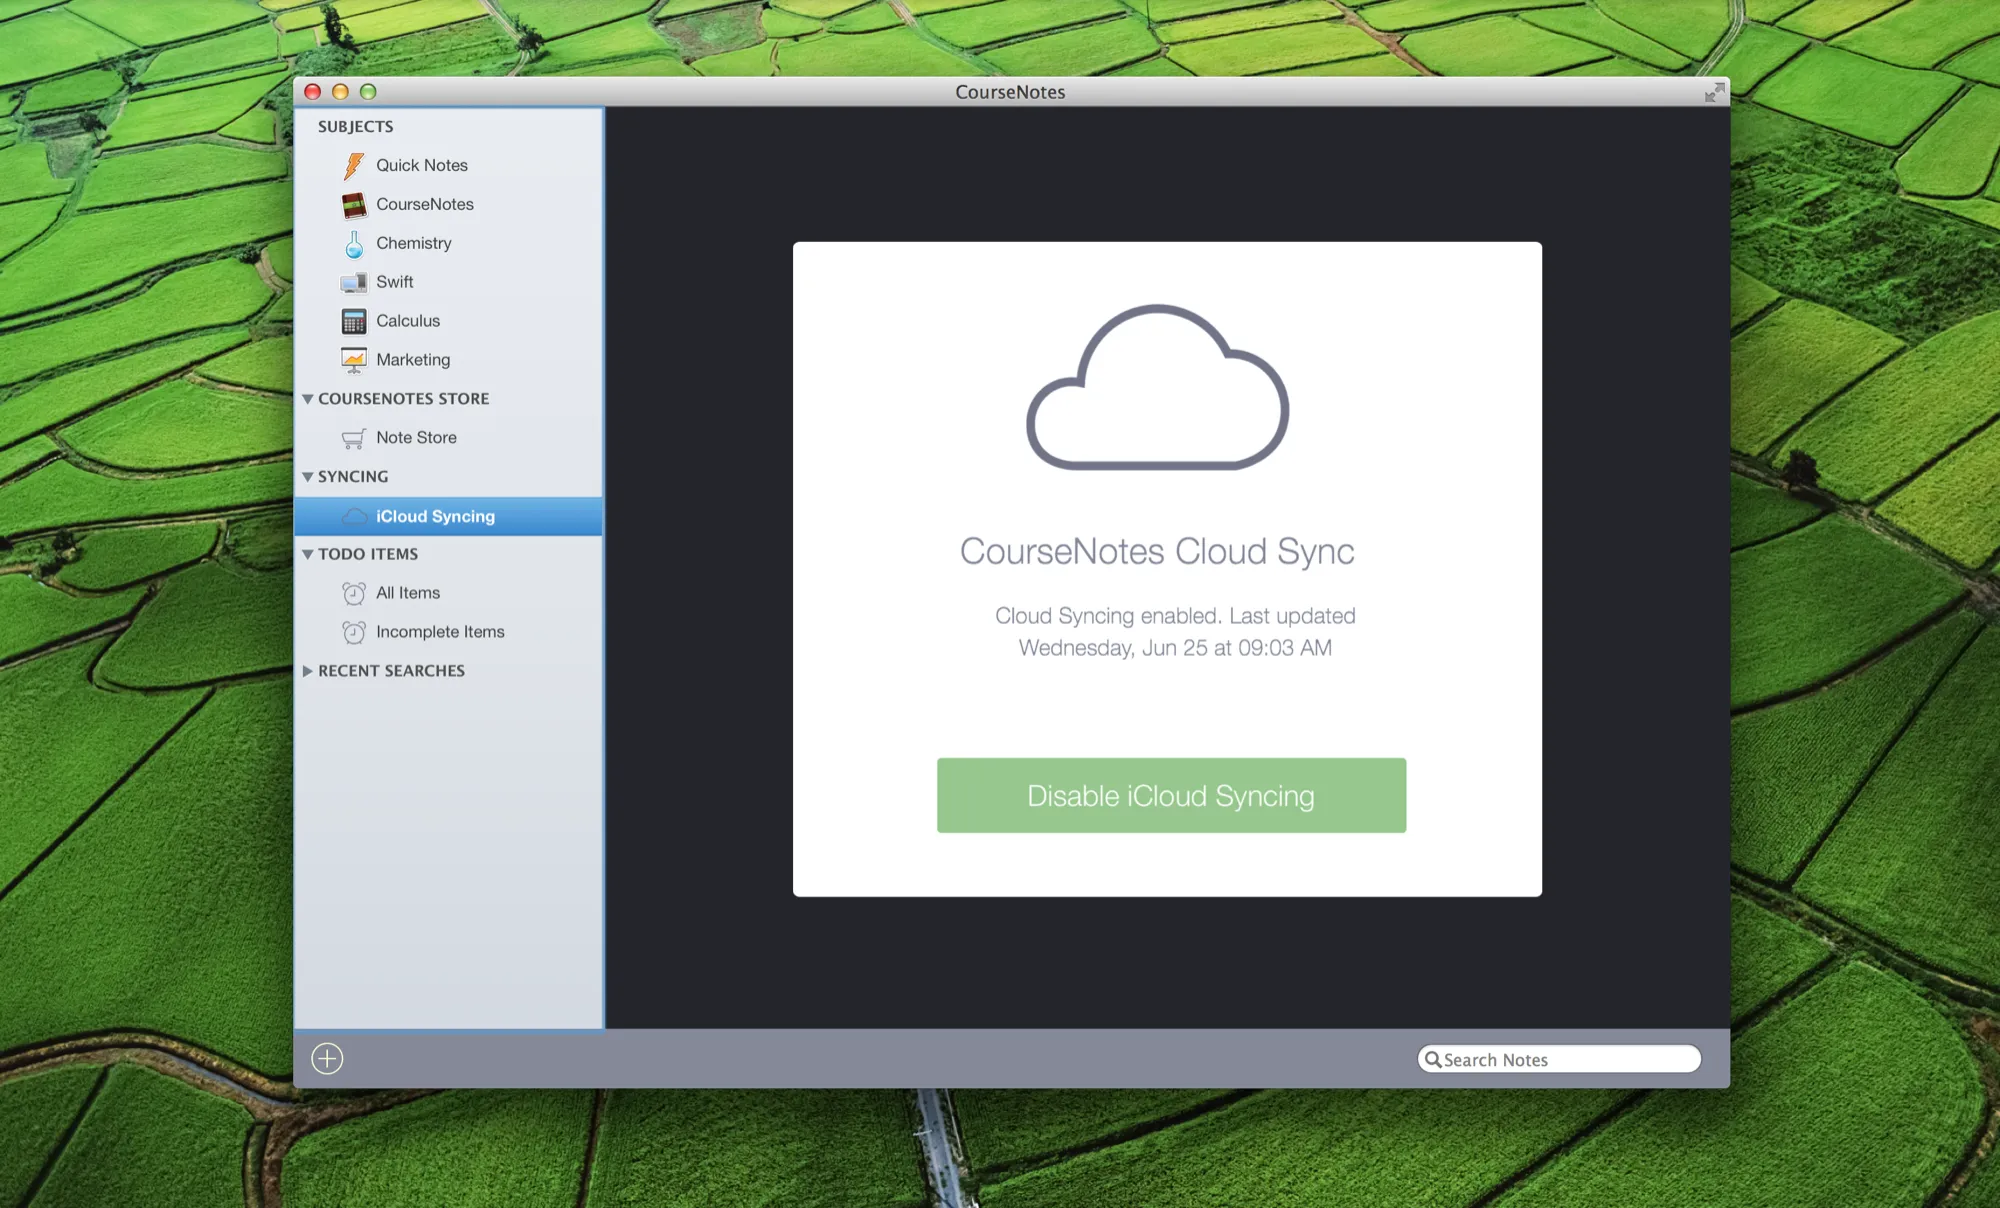2000x1208 pixels.
Task: Collapse the Todo Items section
Action: pyautogui.click(x=308, y=554)
